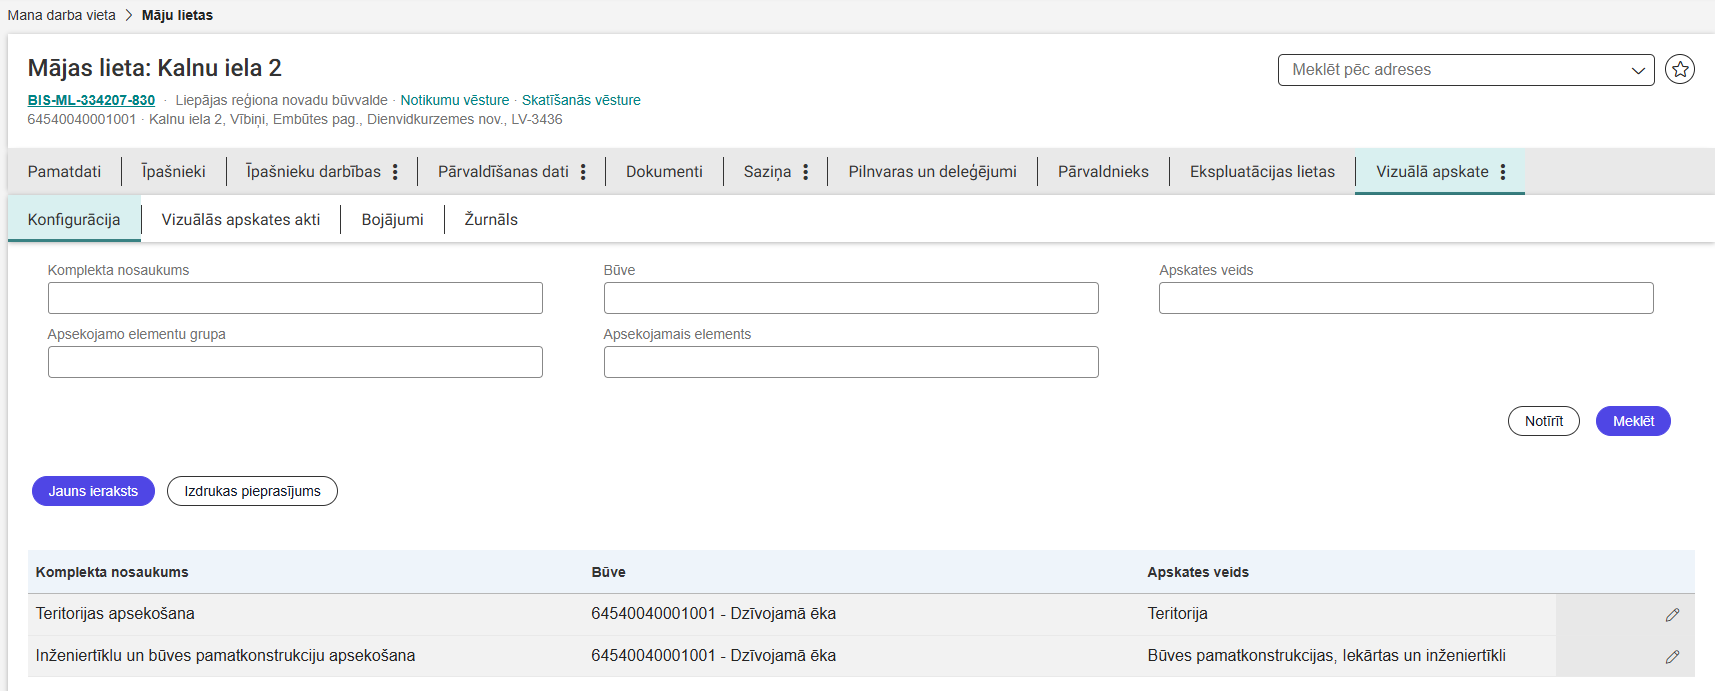Viewport: 1715px width, 691px height.
Task: Open the Bojājumi subtab
Action: pyautogui.click(x=392, y=220)
